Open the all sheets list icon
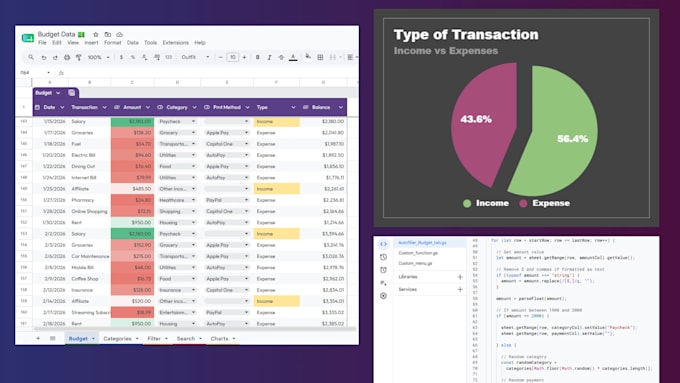This screenshot has height=383, width=680. click(x=52, y=338)
